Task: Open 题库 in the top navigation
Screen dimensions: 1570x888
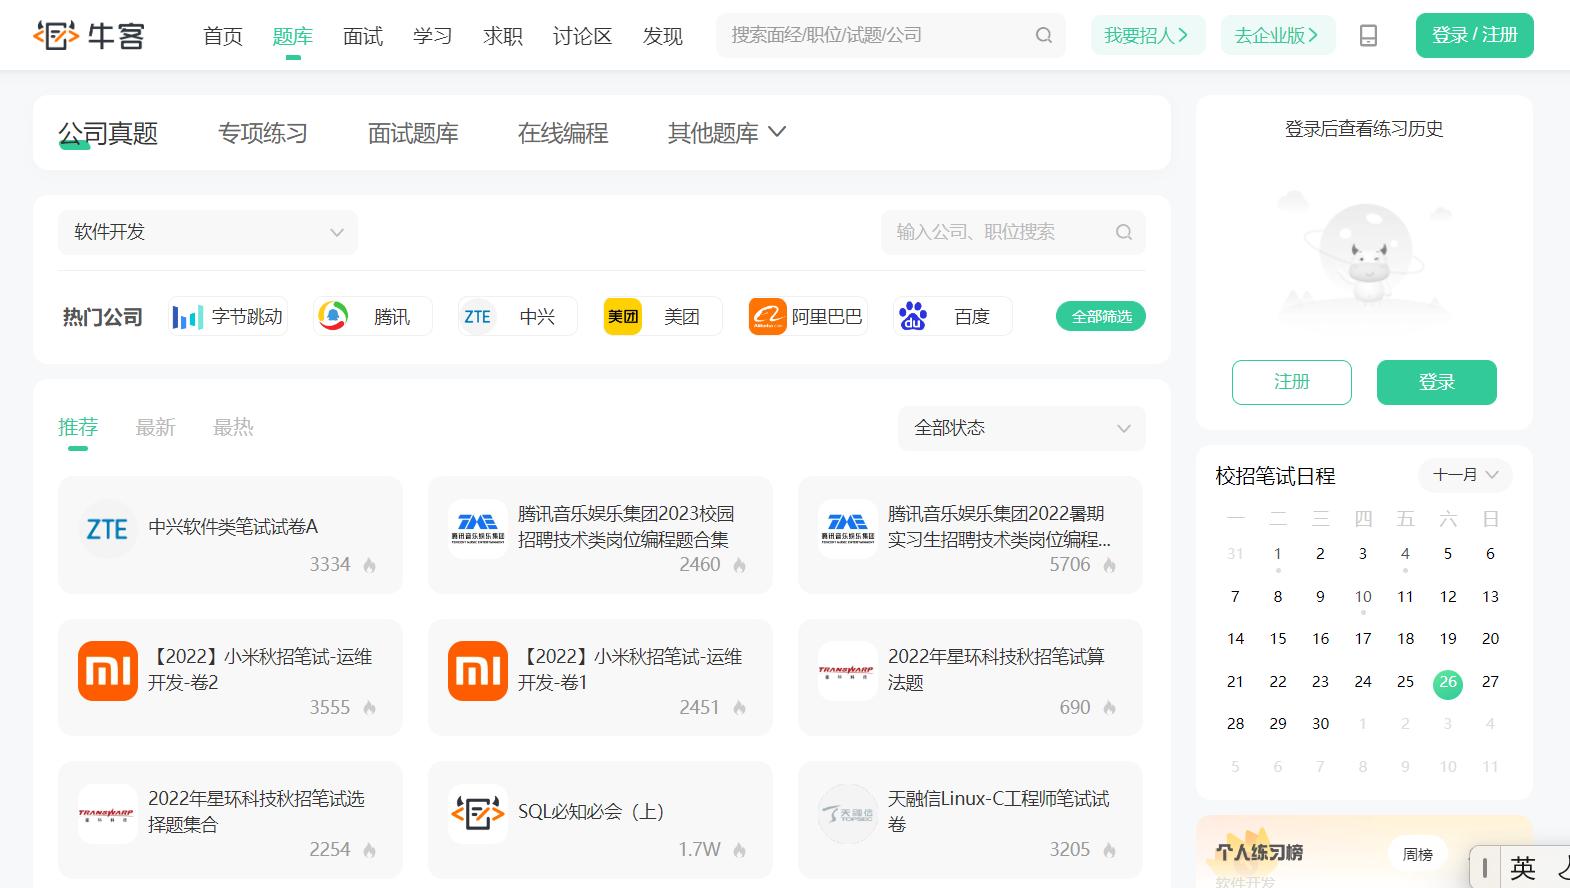Action: pyautogui.click(x=293, y=36)
